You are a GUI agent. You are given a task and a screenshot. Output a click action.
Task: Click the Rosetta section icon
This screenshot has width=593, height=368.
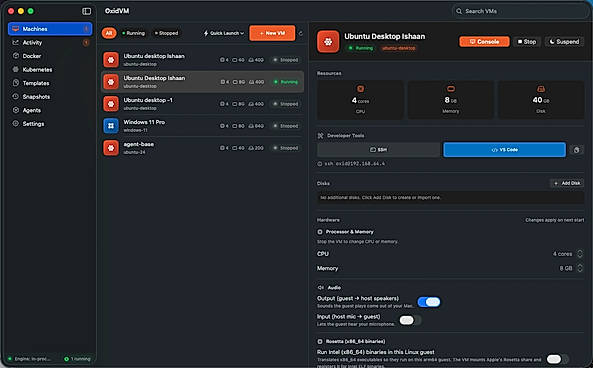click(x=320, y=341)
